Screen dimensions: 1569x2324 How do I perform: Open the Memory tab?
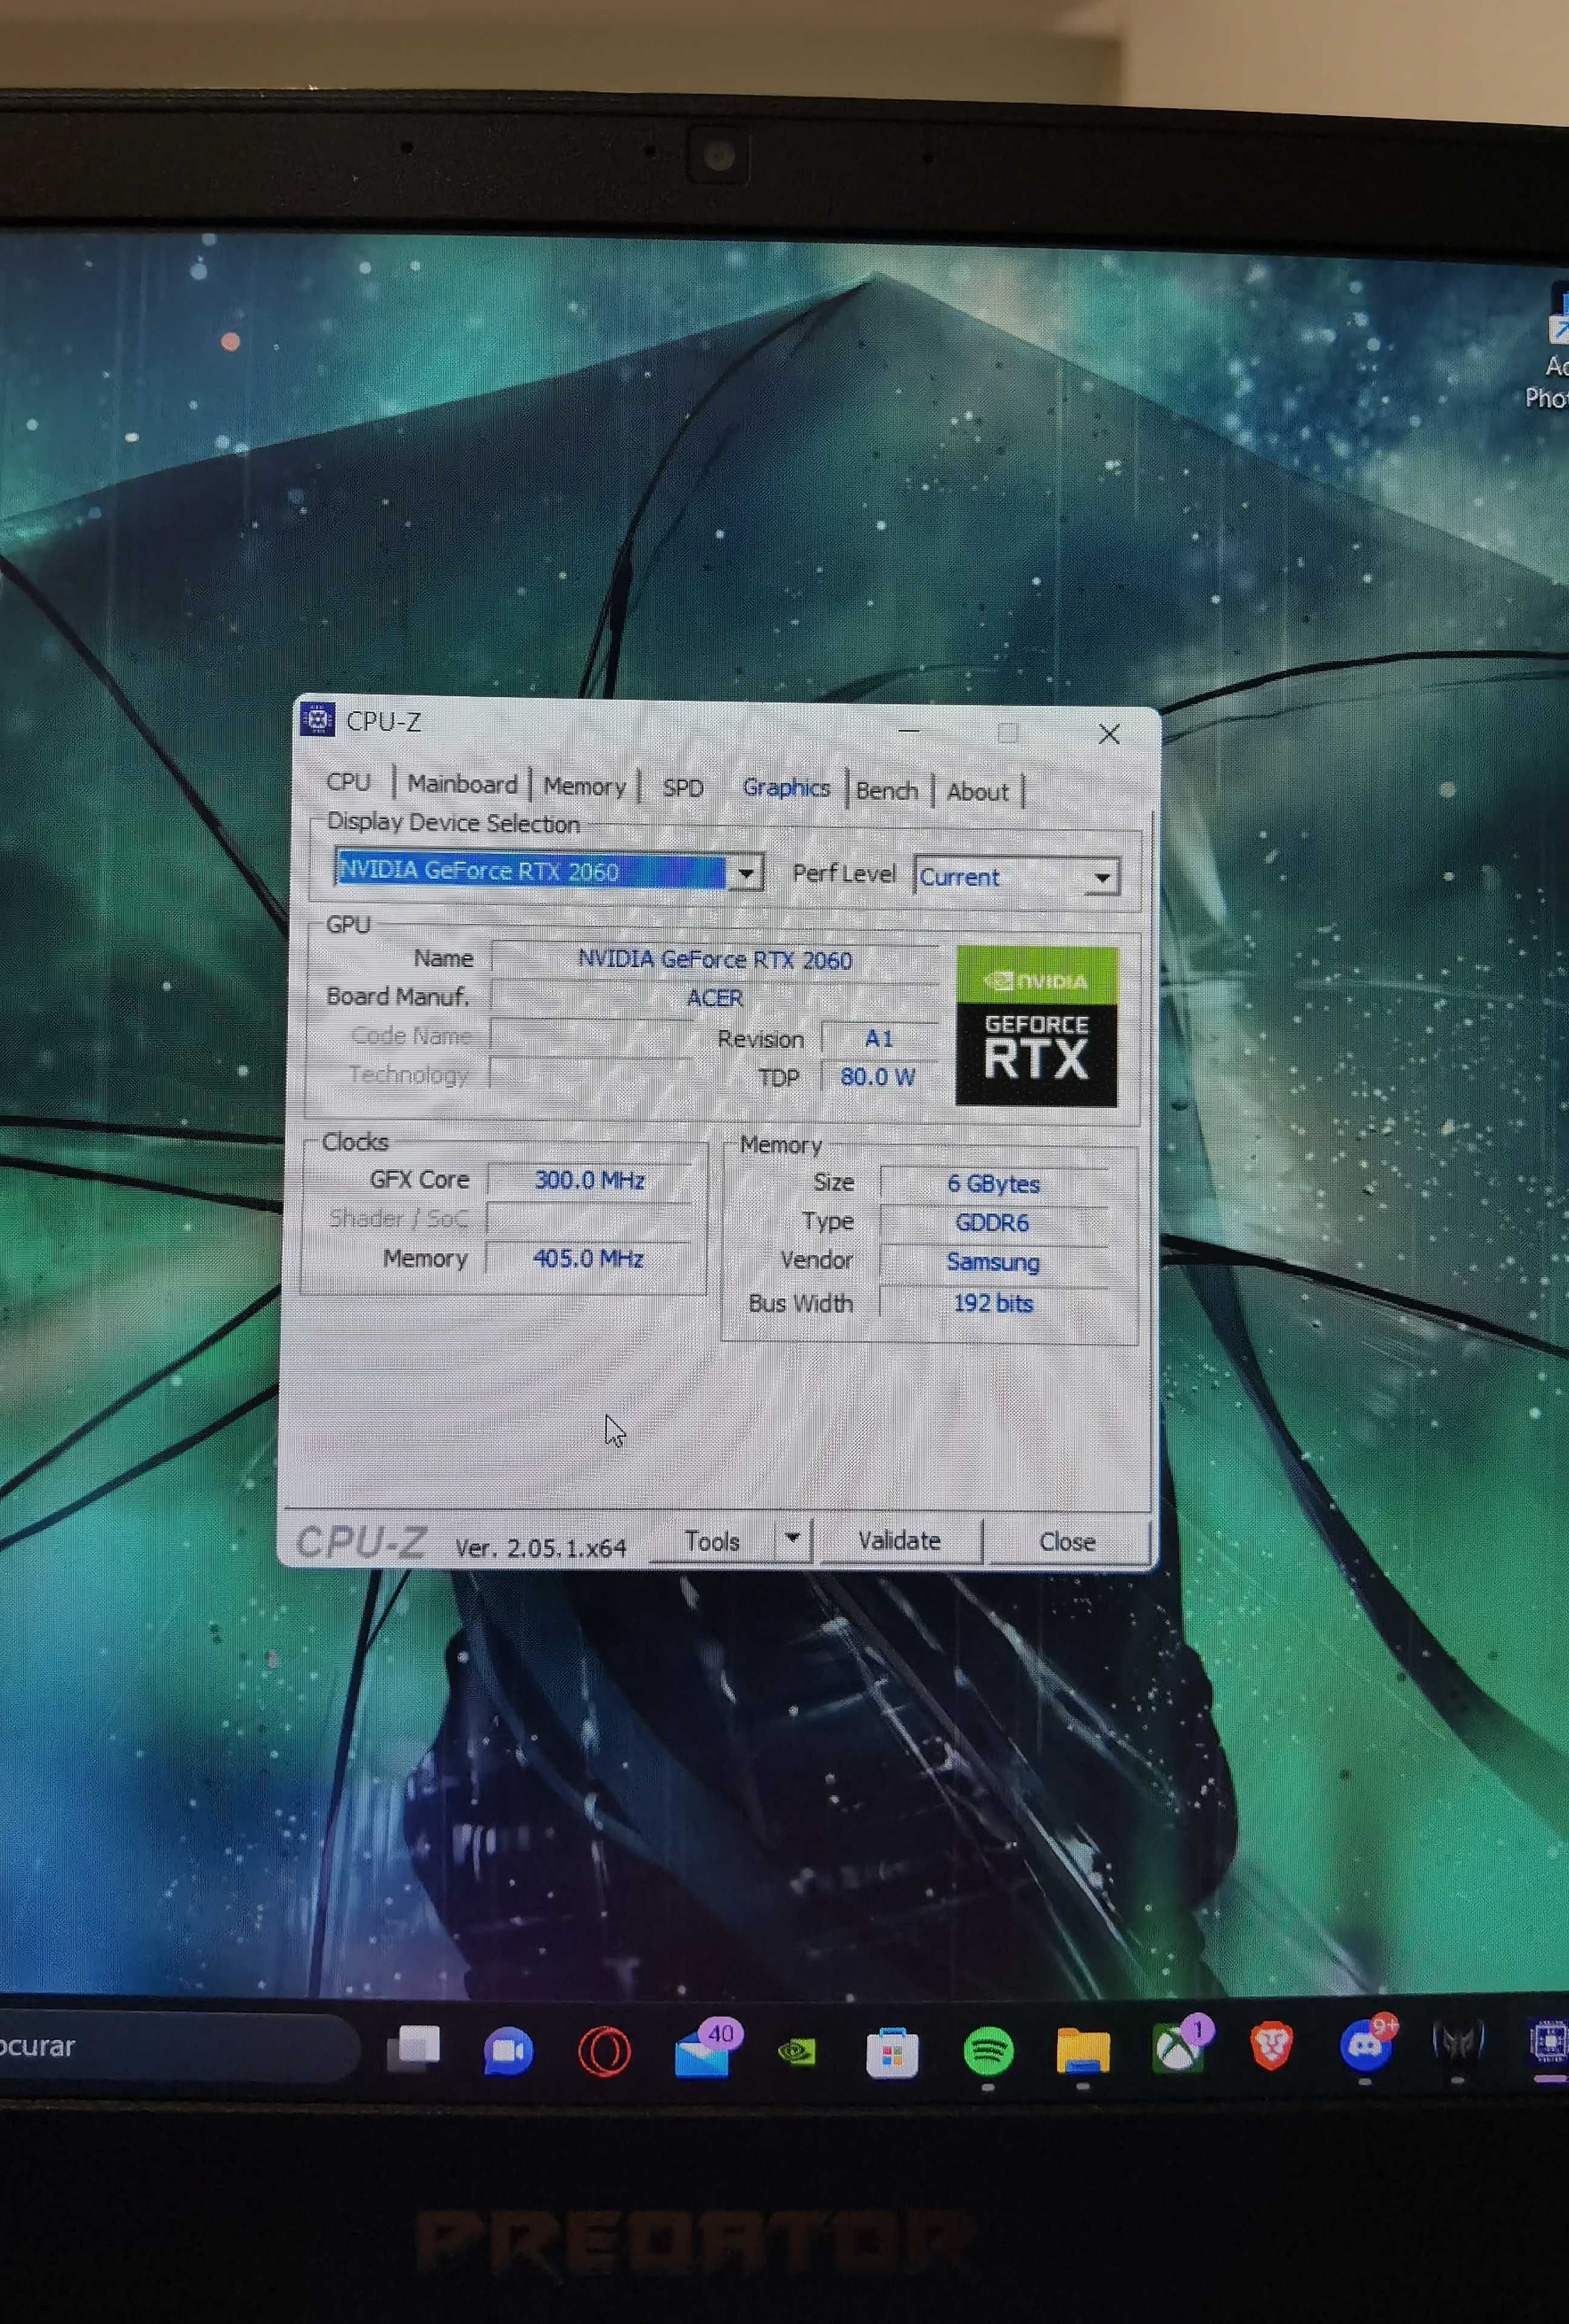tap(584, 786)
